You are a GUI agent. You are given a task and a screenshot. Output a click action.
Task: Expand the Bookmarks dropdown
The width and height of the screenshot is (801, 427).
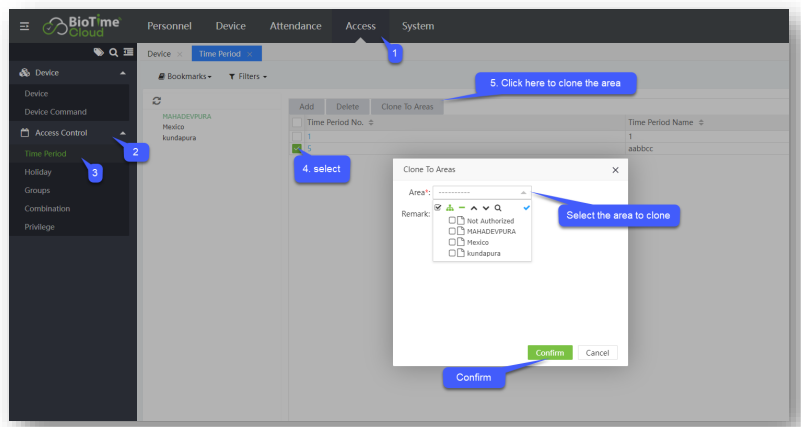[x=186, y=76]
